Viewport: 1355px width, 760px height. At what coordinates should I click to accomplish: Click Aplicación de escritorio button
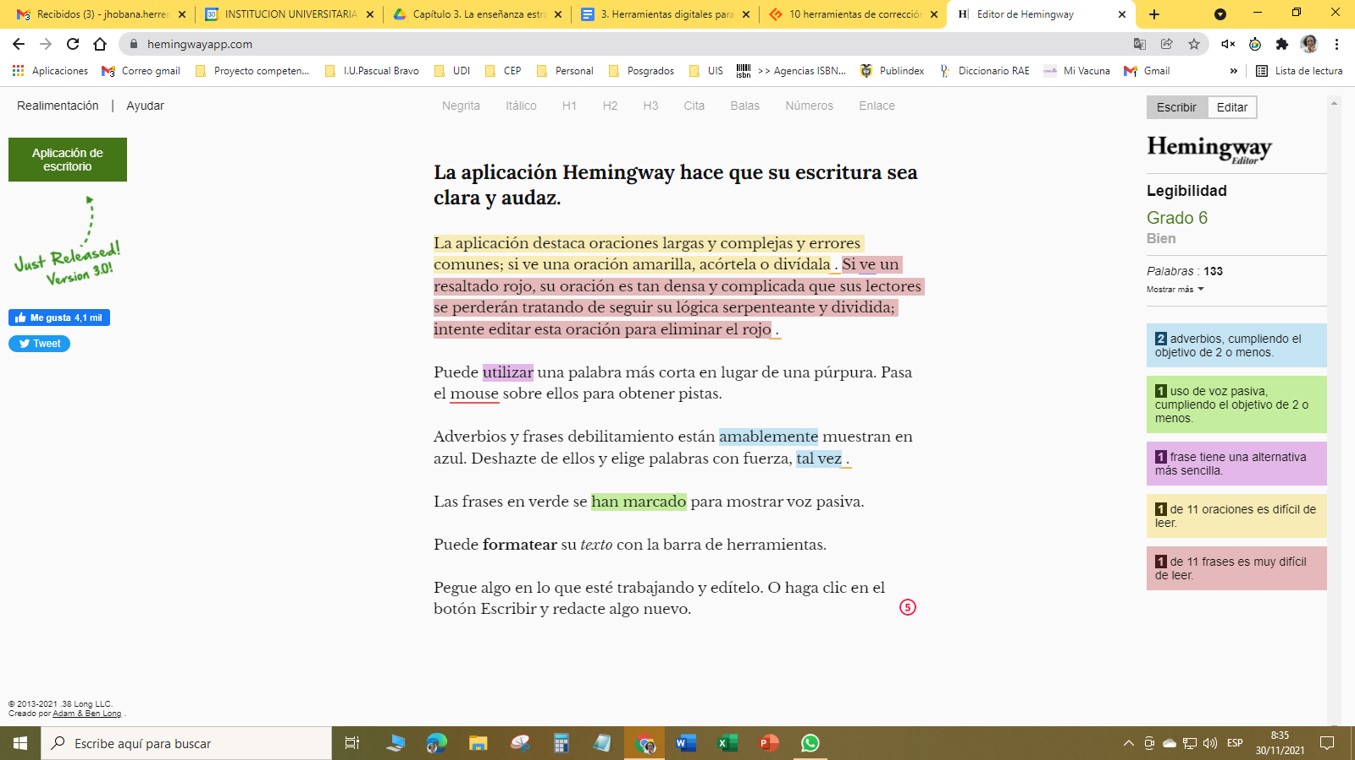[67, 160]
